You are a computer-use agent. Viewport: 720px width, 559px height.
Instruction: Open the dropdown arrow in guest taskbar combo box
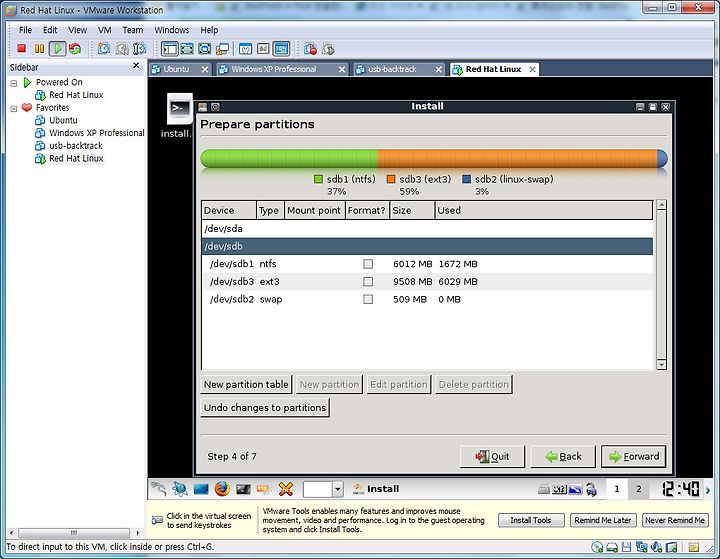(x=338, y=490)
